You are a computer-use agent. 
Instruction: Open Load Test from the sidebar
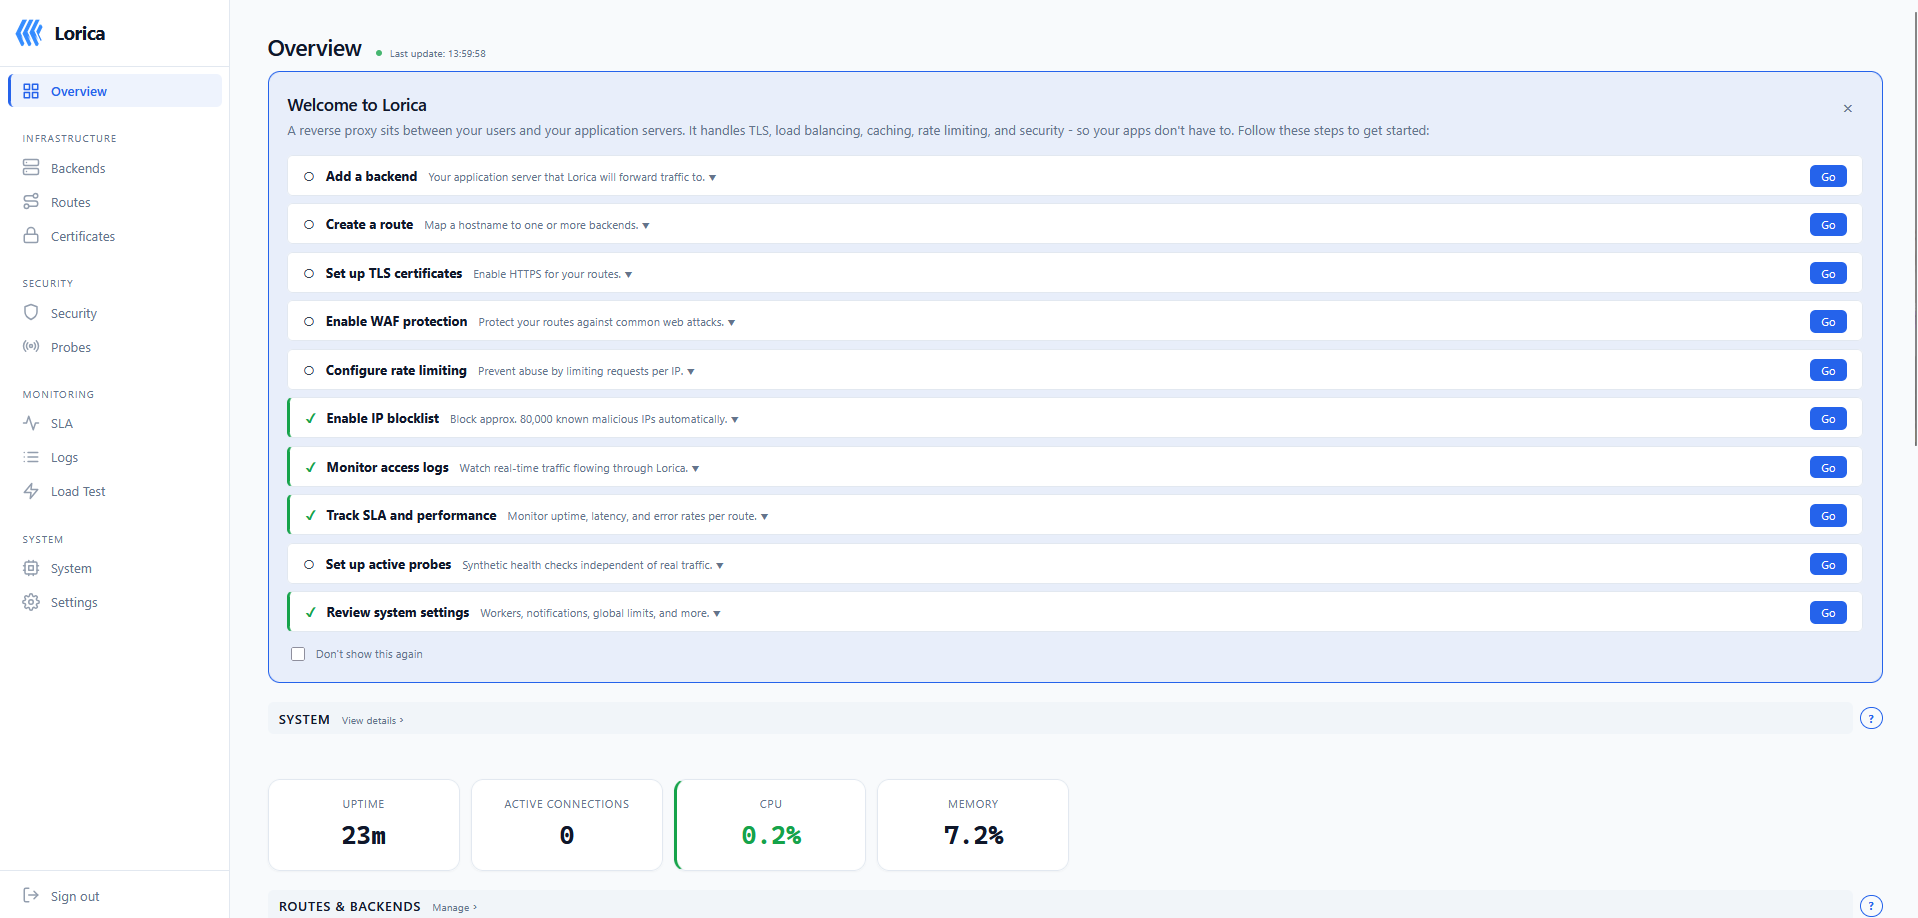pyautogui.click(x=114, y=491)
